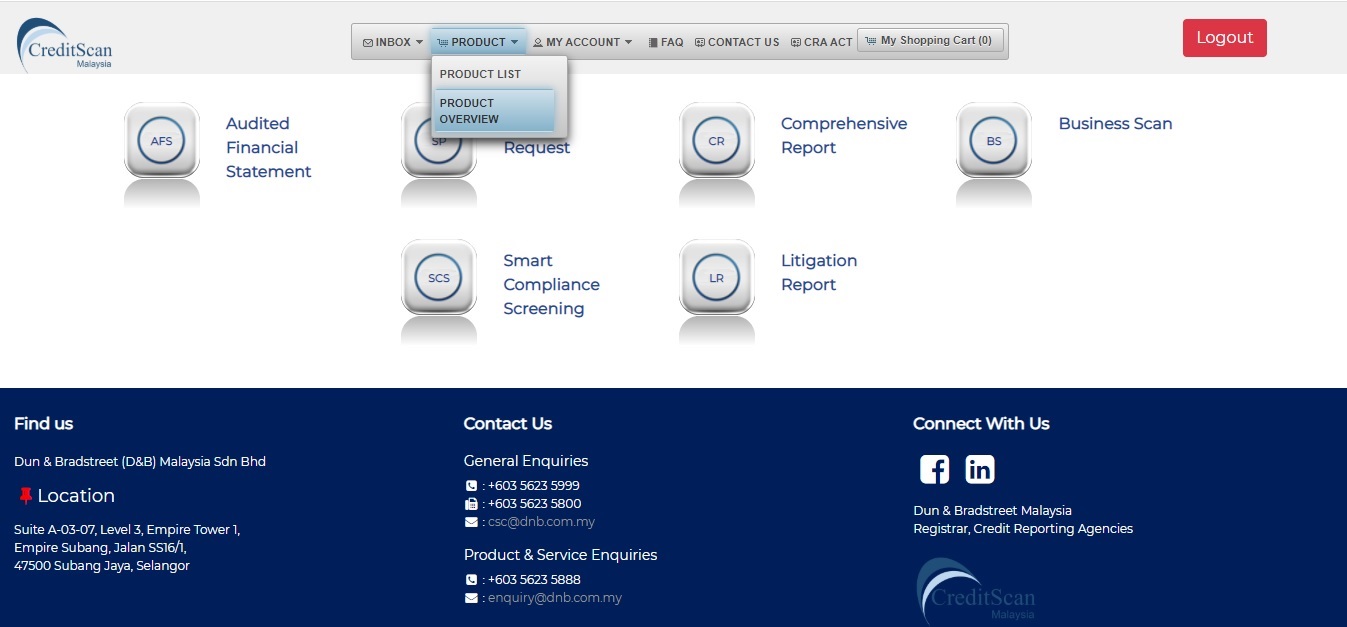Screen dimensions: 1347x627
Task: Open the Facebook page icon
Action: click(x=934, y=469)
